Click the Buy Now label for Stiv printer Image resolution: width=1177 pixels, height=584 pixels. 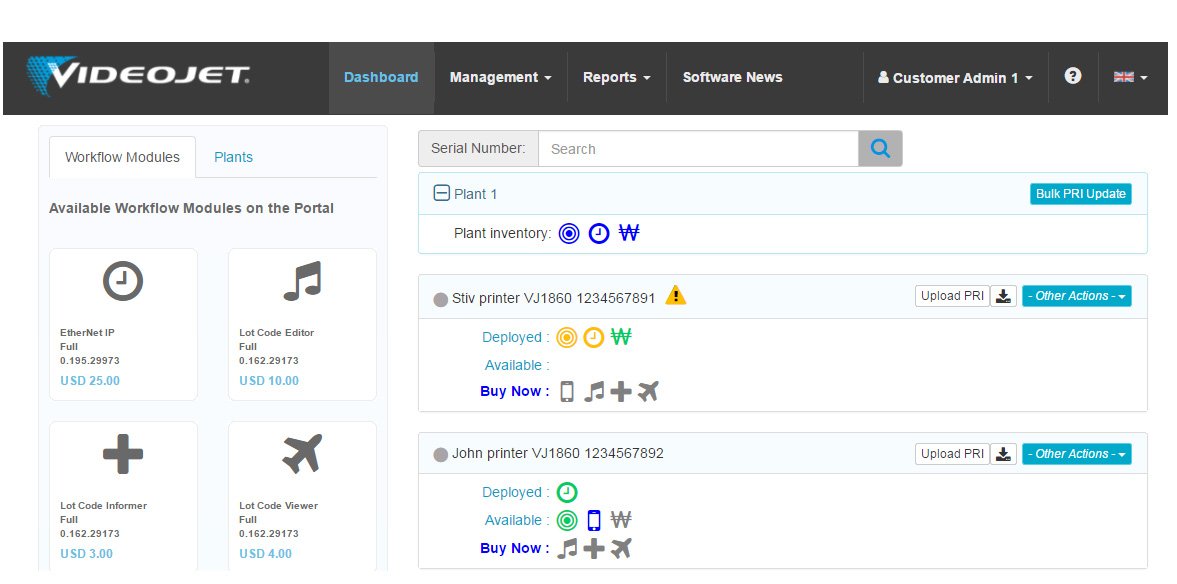(514, 392)
